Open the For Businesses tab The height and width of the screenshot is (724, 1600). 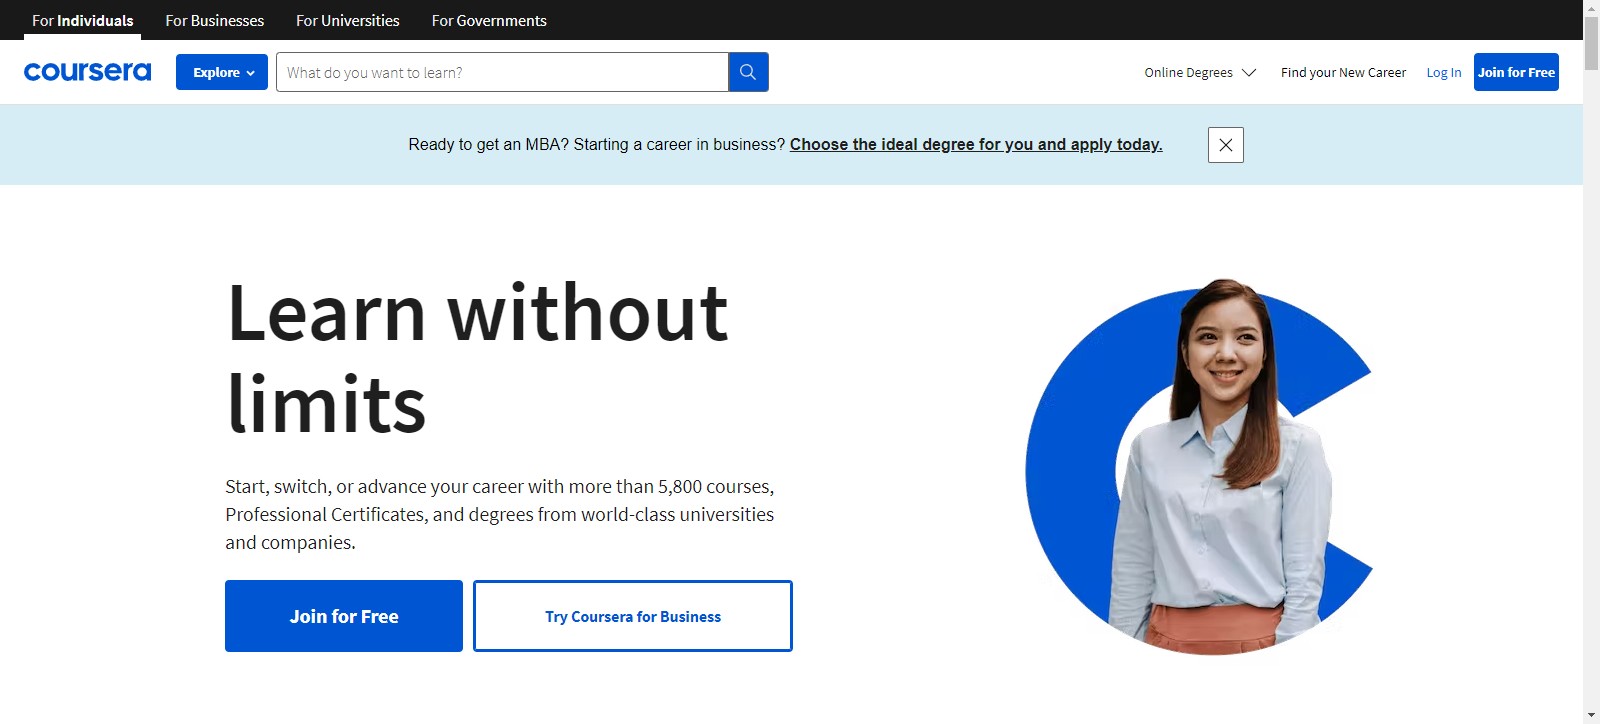(x=215, y=20)
